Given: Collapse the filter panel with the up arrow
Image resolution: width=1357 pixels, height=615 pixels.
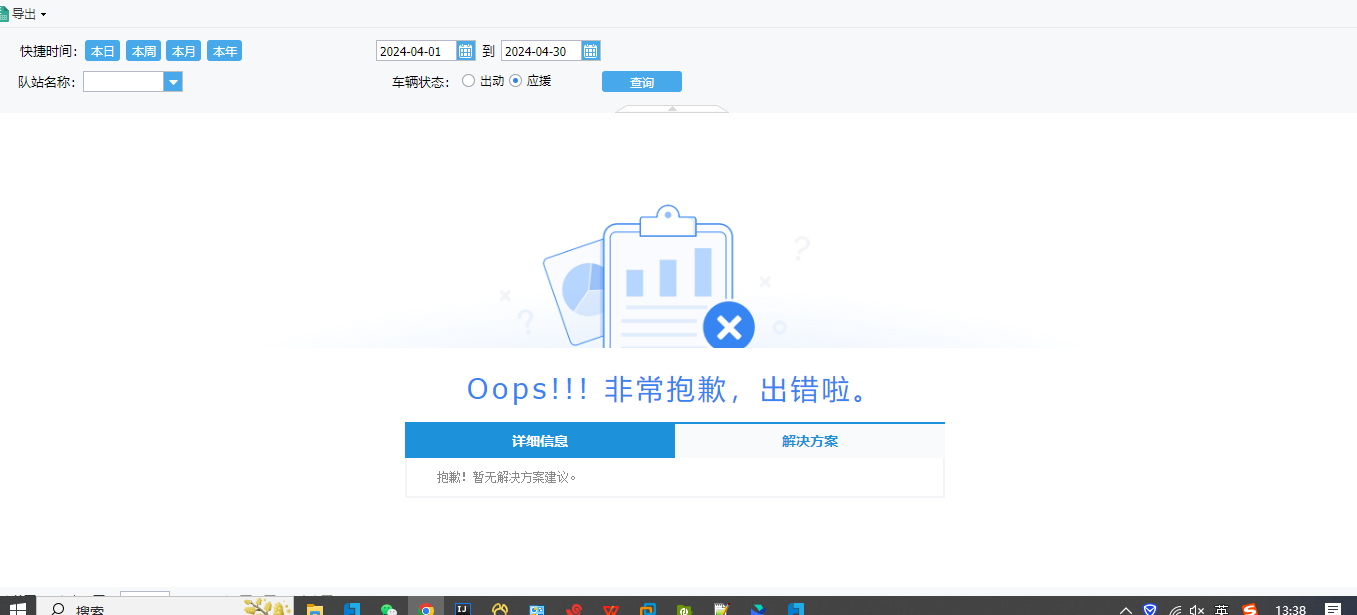Looking at the screenshot, I should (672, 108).
